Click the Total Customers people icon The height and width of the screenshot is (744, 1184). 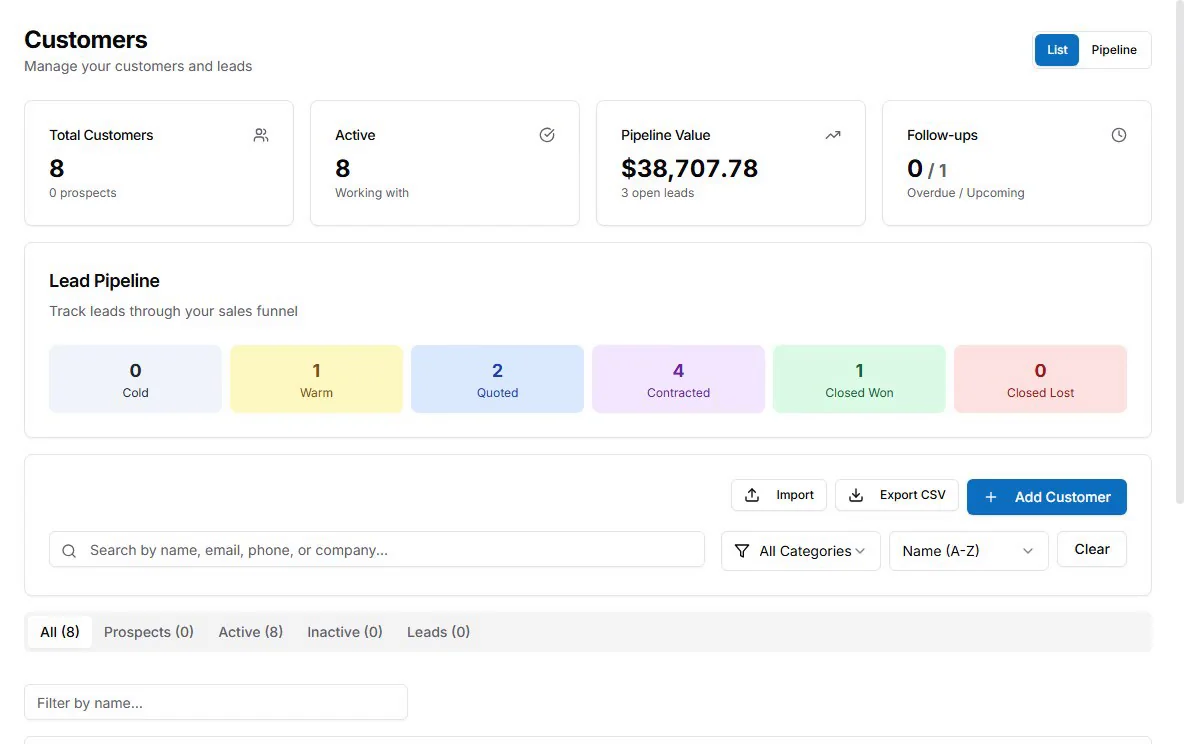261,135
